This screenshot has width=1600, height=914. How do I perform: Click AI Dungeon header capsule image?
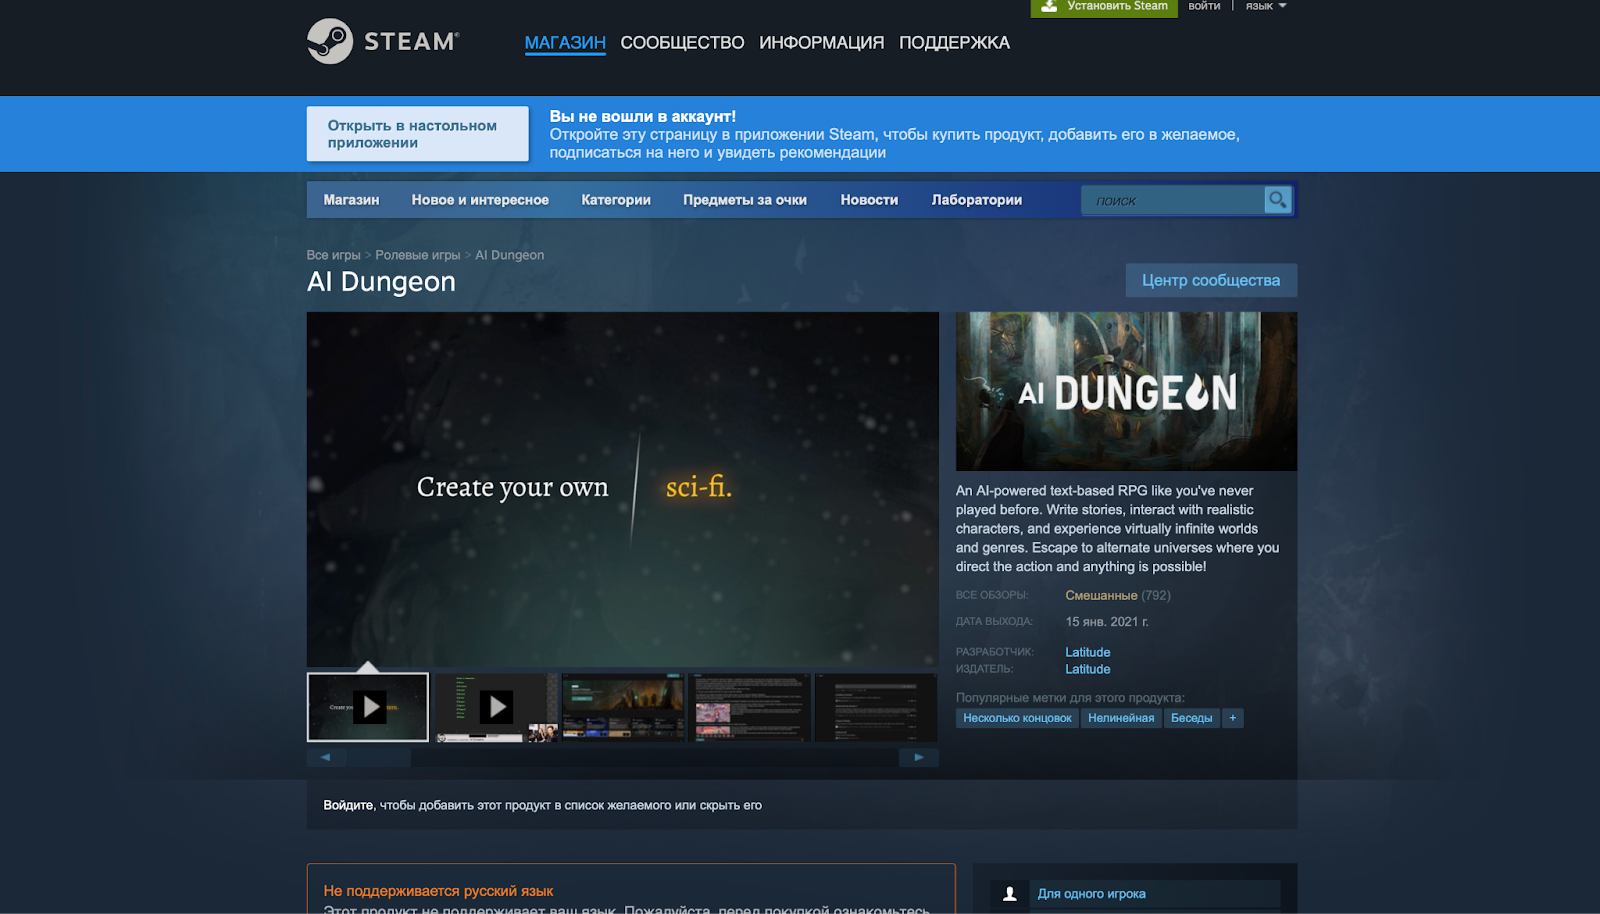(x=1126, y=391)
